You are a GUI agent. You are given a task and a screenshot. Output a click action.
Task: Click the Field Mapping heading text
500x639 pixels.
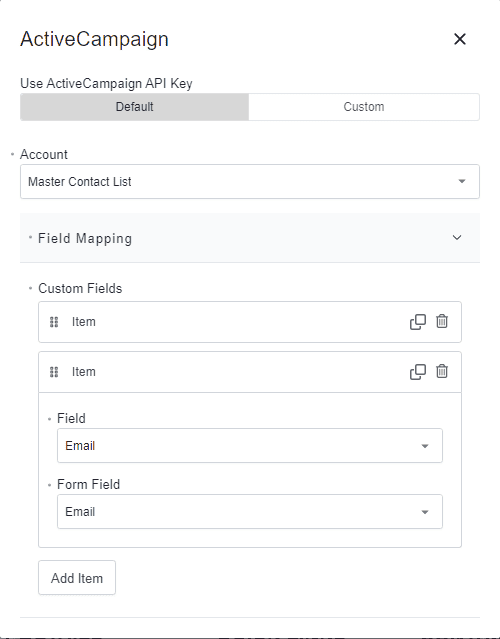[85, 238]
